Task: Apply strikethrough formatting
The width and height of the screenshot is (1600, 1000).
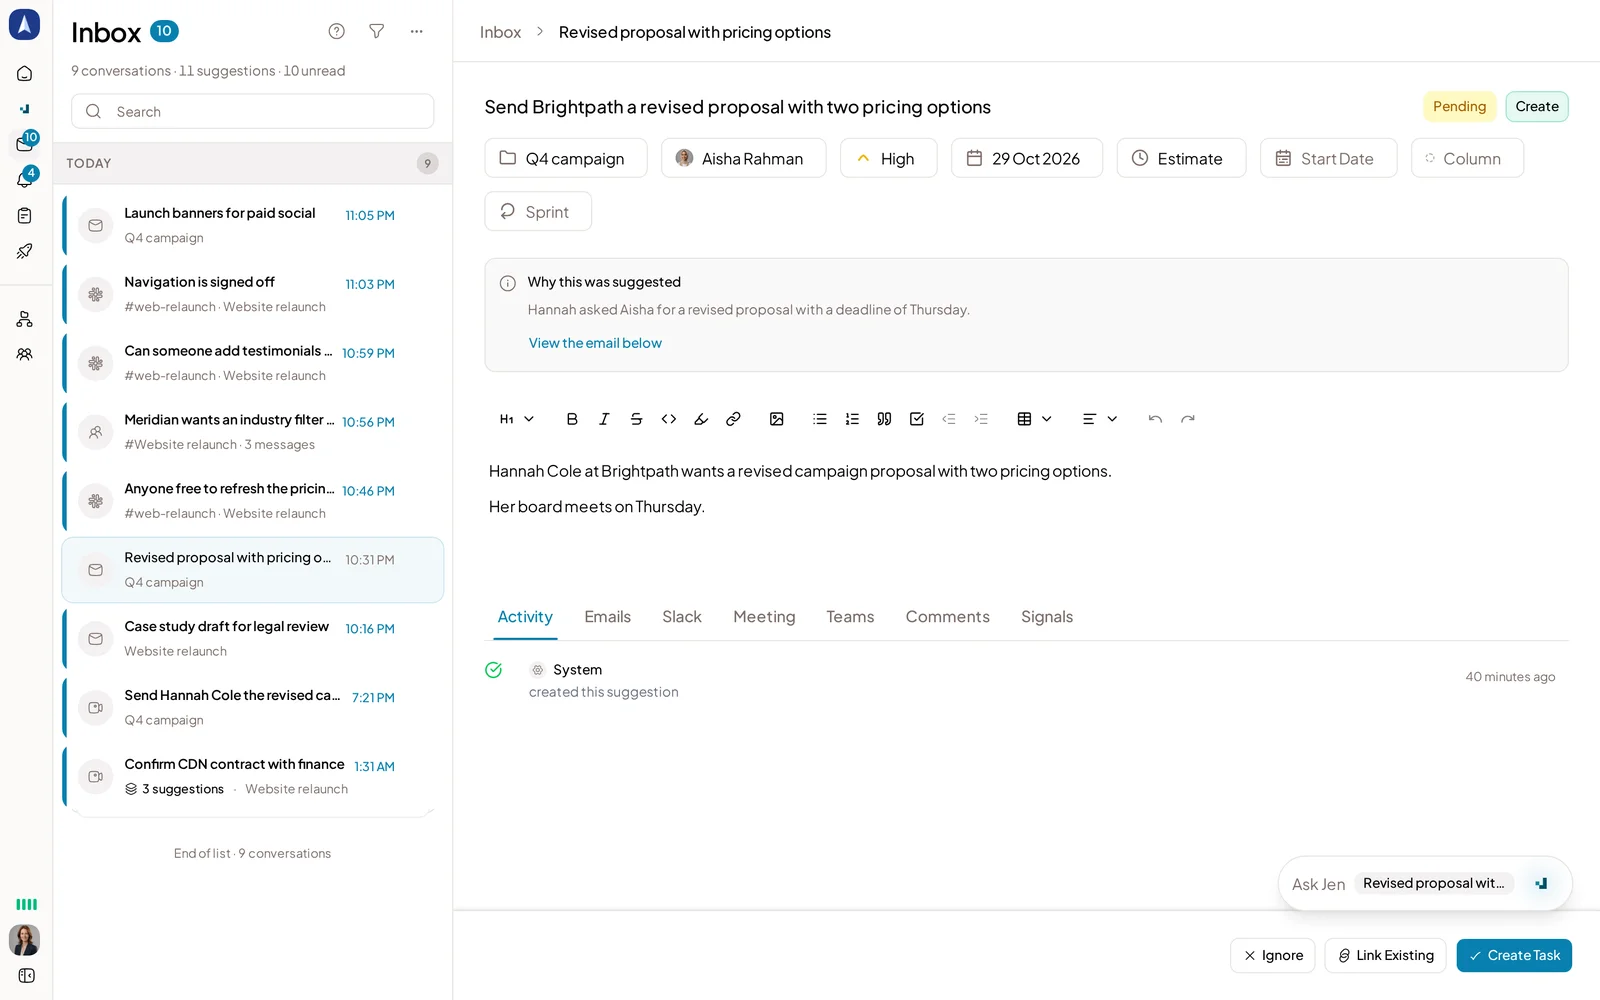Action: 636,419
